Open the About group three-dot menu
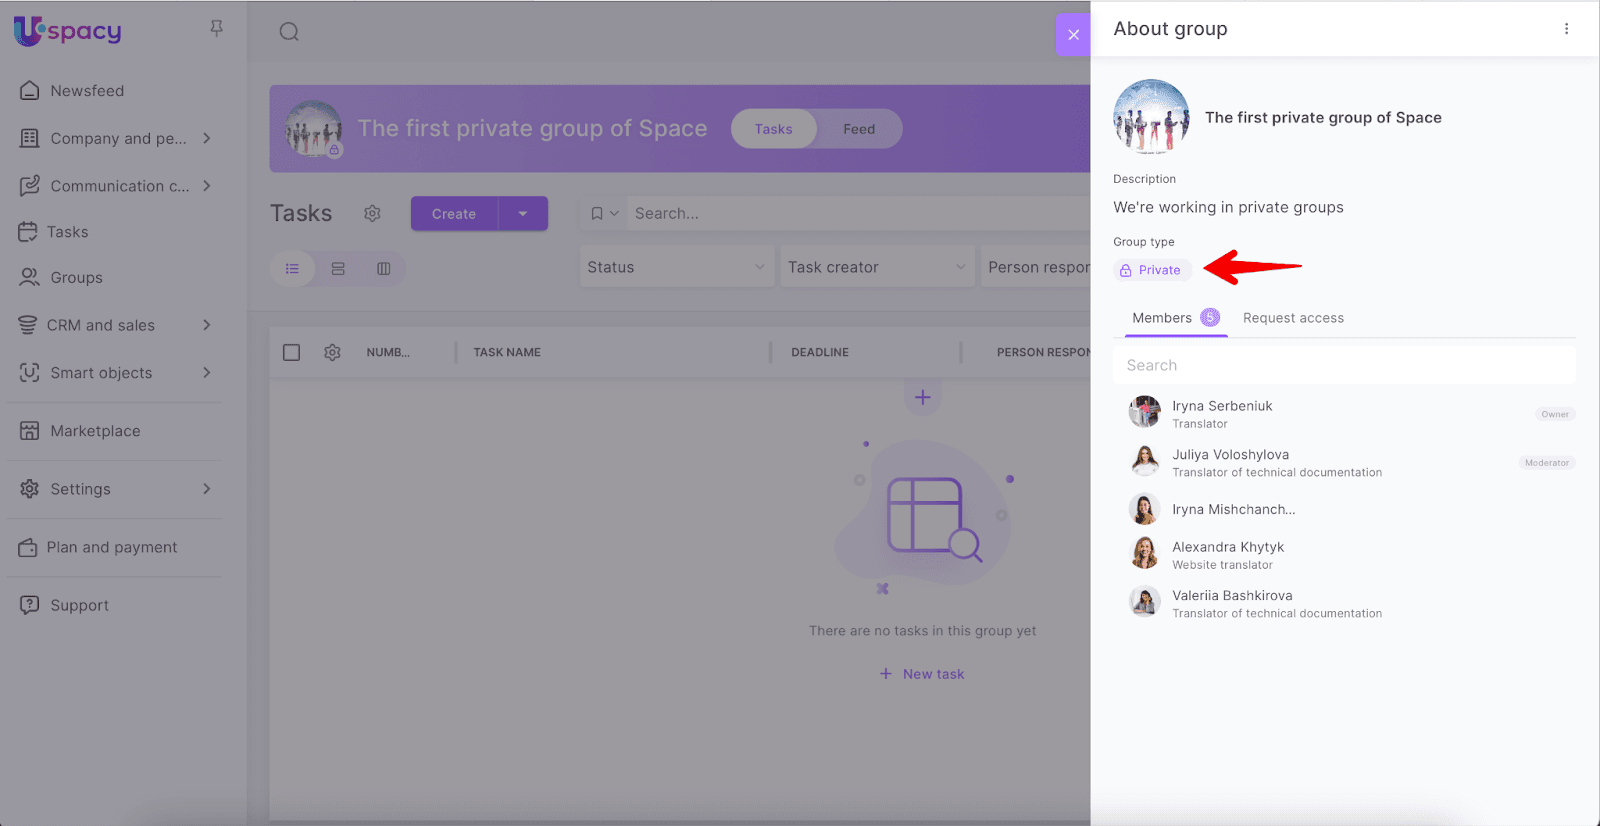 tap(1566, 29)
